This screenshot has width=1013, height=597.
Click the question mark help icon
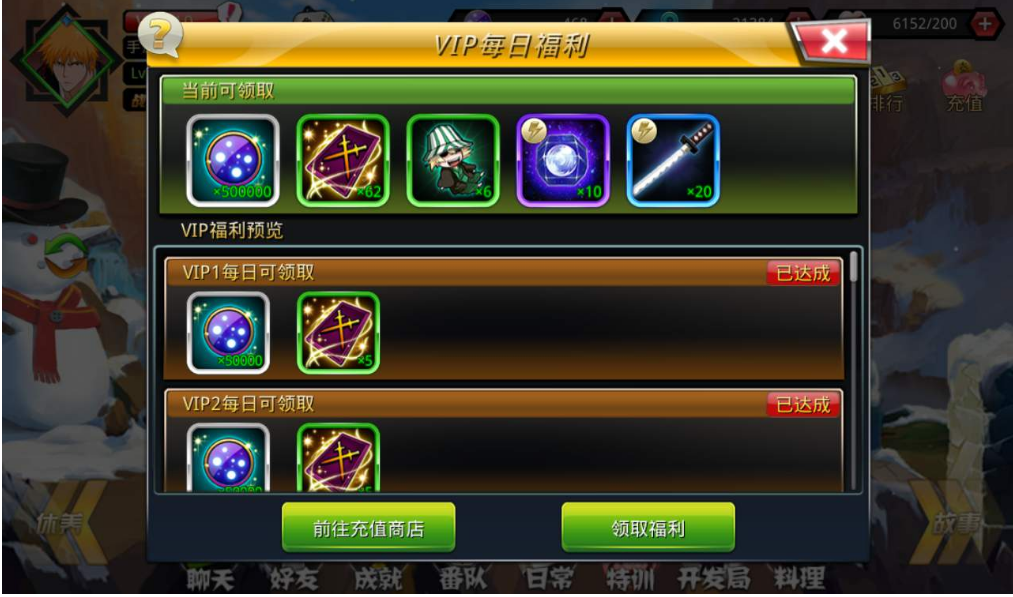pyautogui.click(x=160, y=35)
